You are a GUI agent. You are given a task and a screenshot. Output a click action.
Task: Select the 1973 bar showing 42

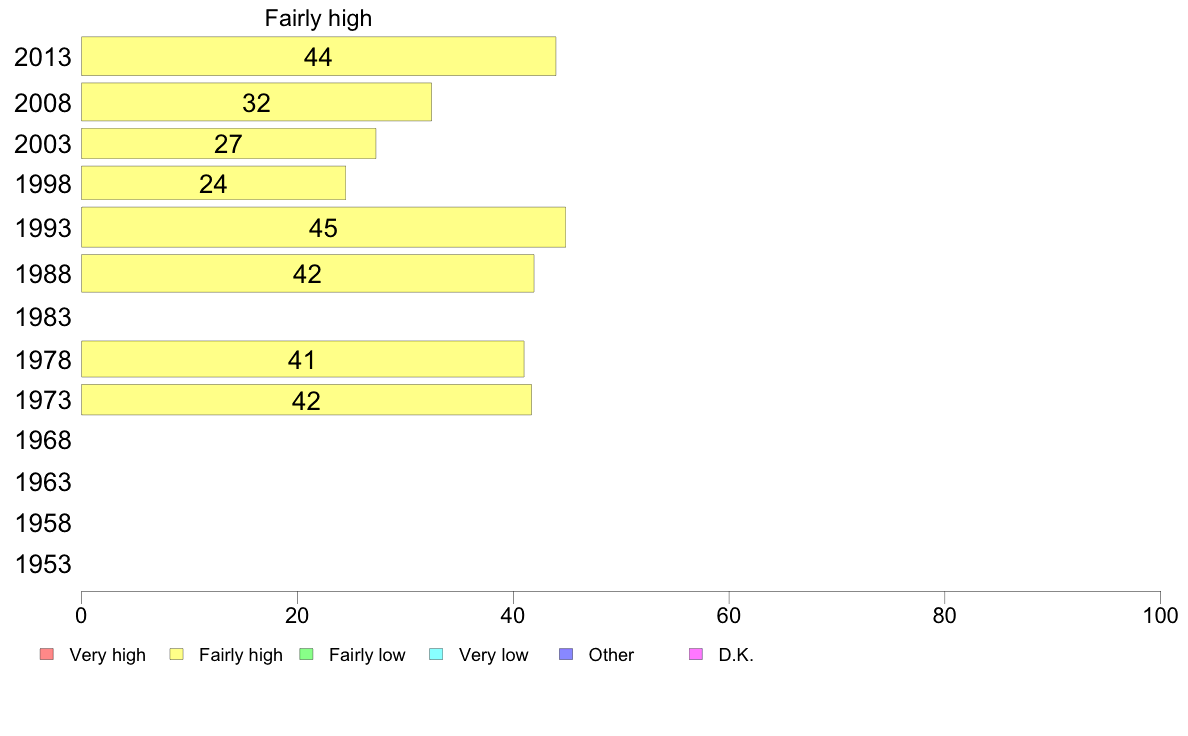coord(306,399)
